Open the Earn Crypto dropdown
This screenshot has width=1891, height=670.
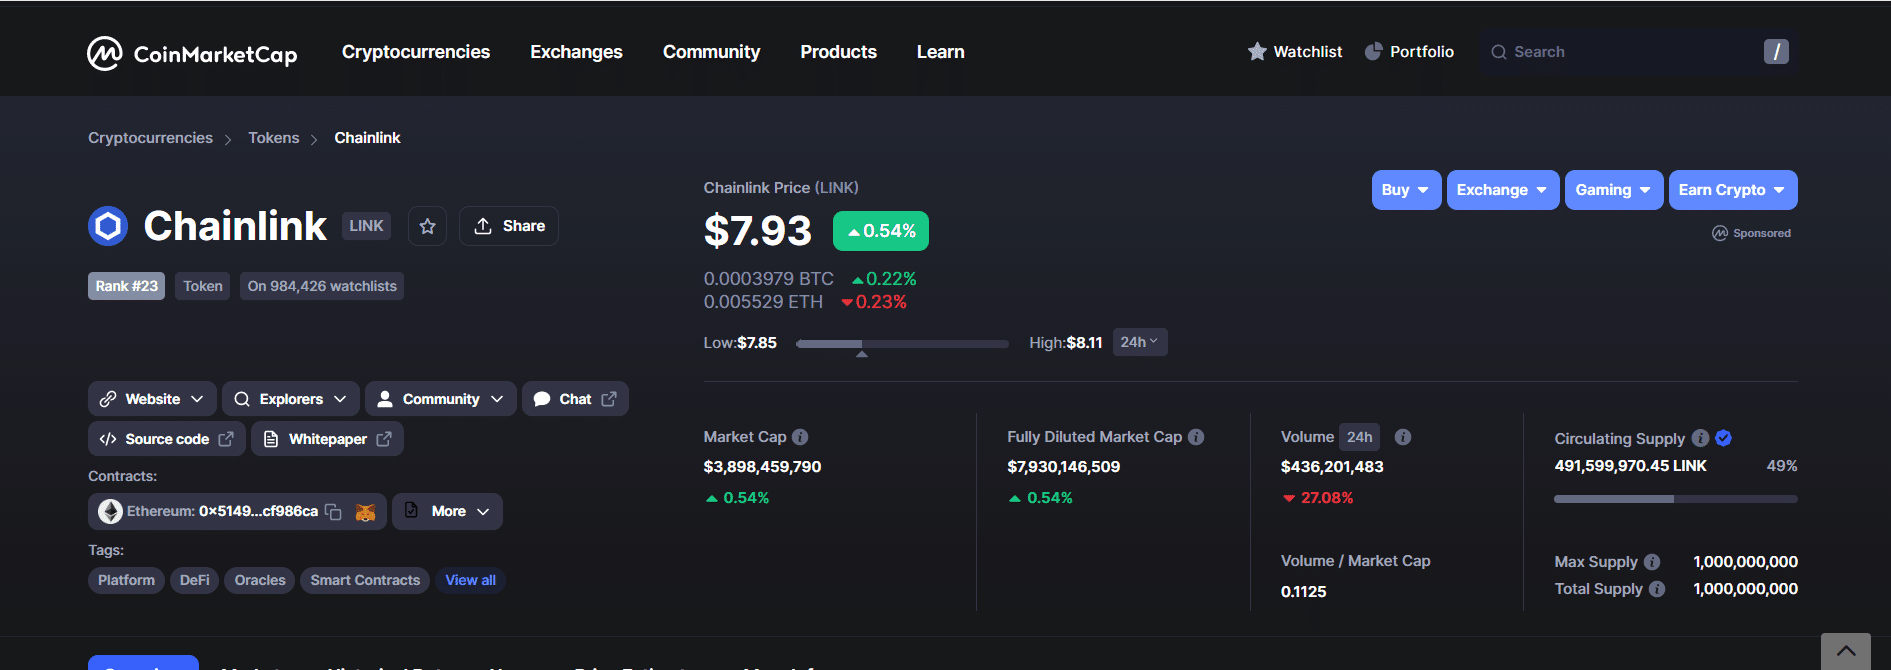coord(1732,190)
